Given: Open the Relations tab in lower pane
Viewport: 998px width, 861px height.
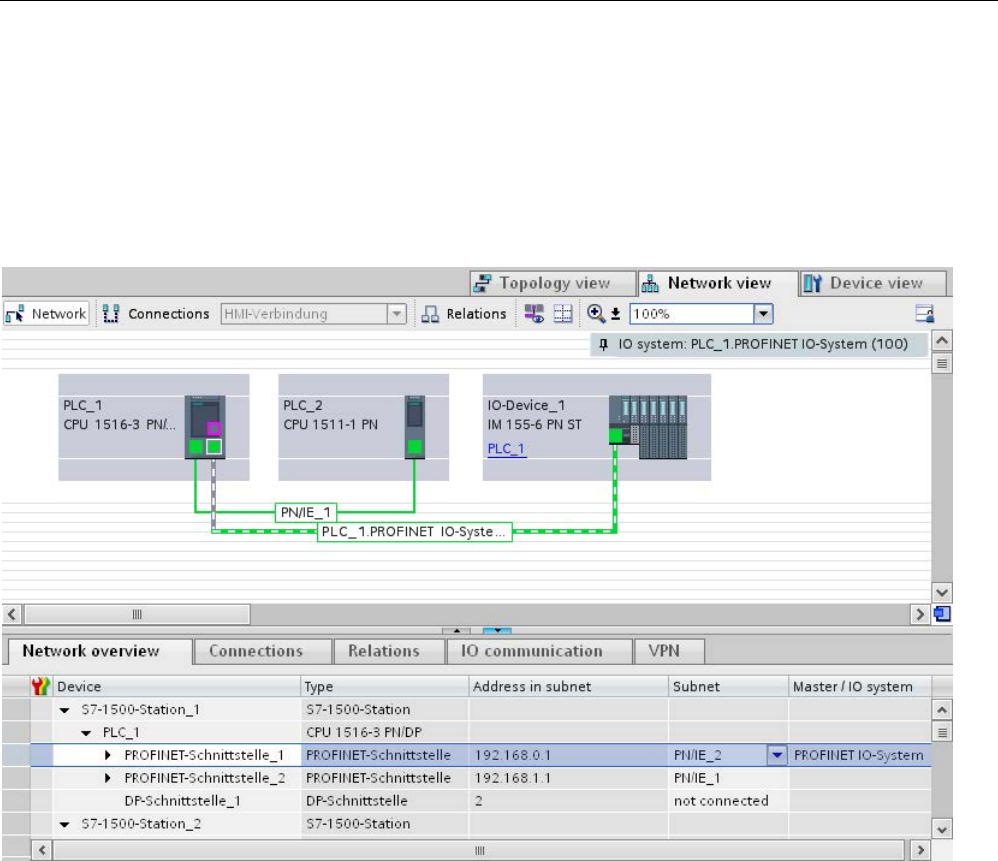Looking at the screenshot, I should tap(389, 651).
